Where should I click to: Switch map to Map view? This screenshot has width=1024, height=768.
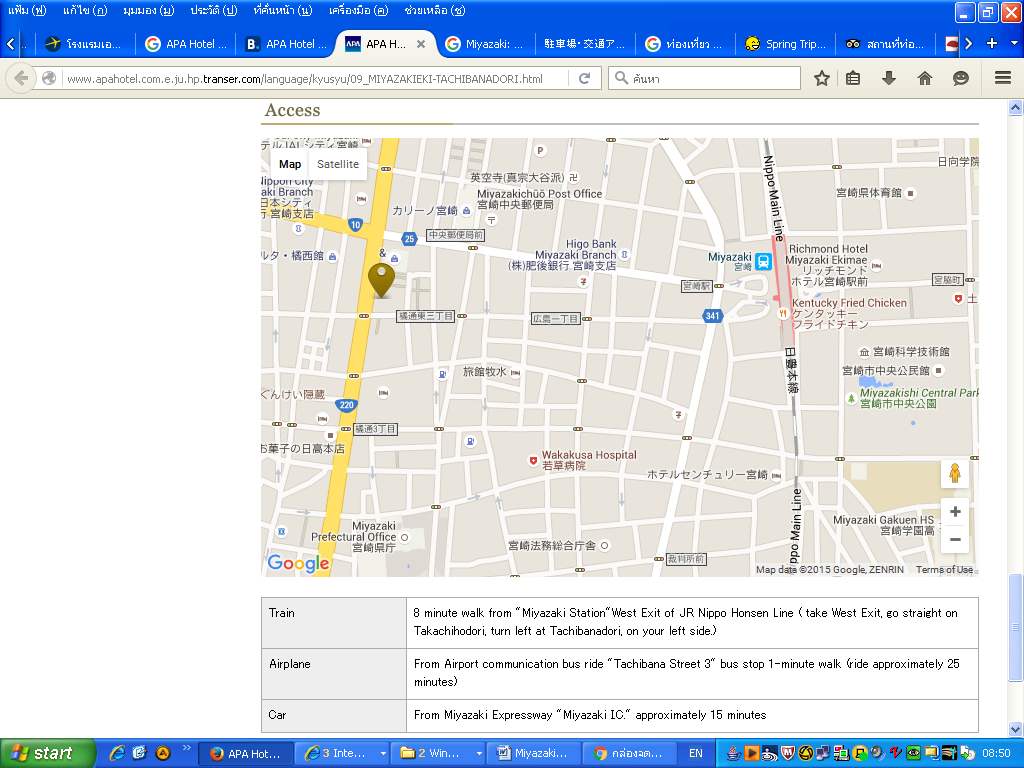click(x=290, y=165)
